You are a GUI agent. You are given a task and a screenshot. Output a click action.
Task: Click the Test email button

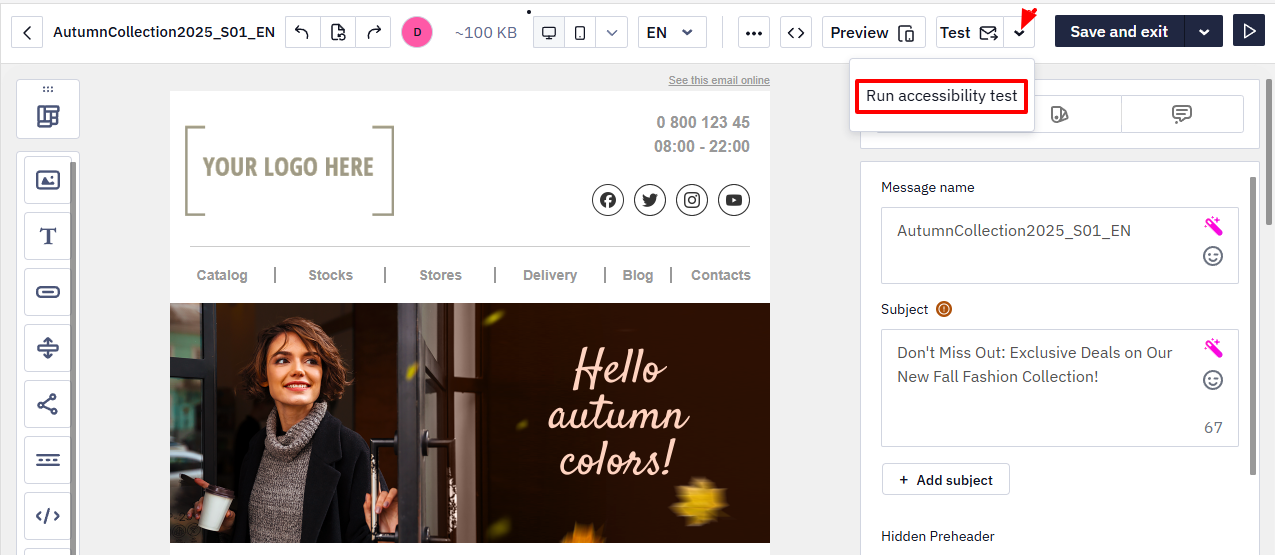coord(970,32)
